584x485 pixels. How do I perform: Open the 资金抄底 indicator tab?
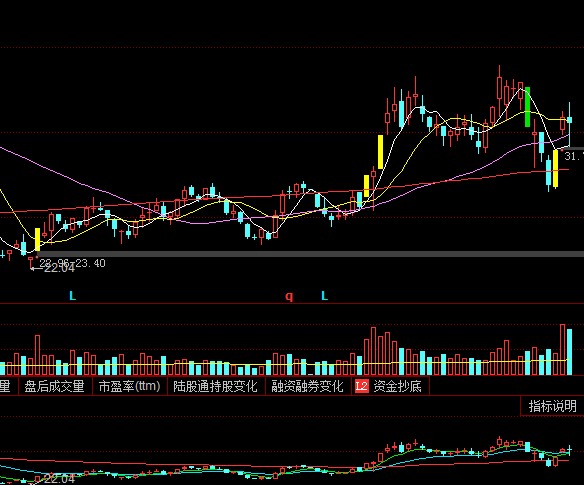[x=397, y=386]
